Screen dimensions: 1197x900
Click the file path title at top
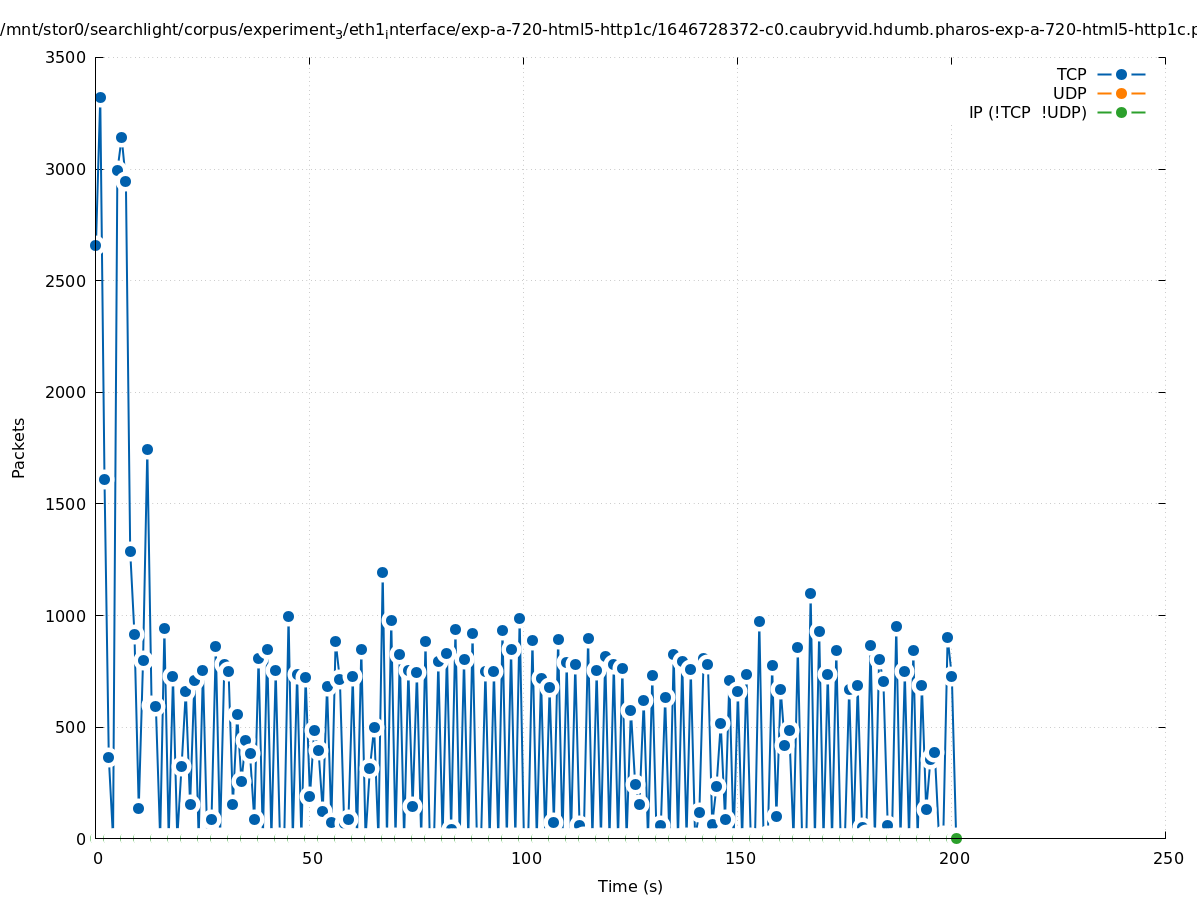tap(598, 29)
